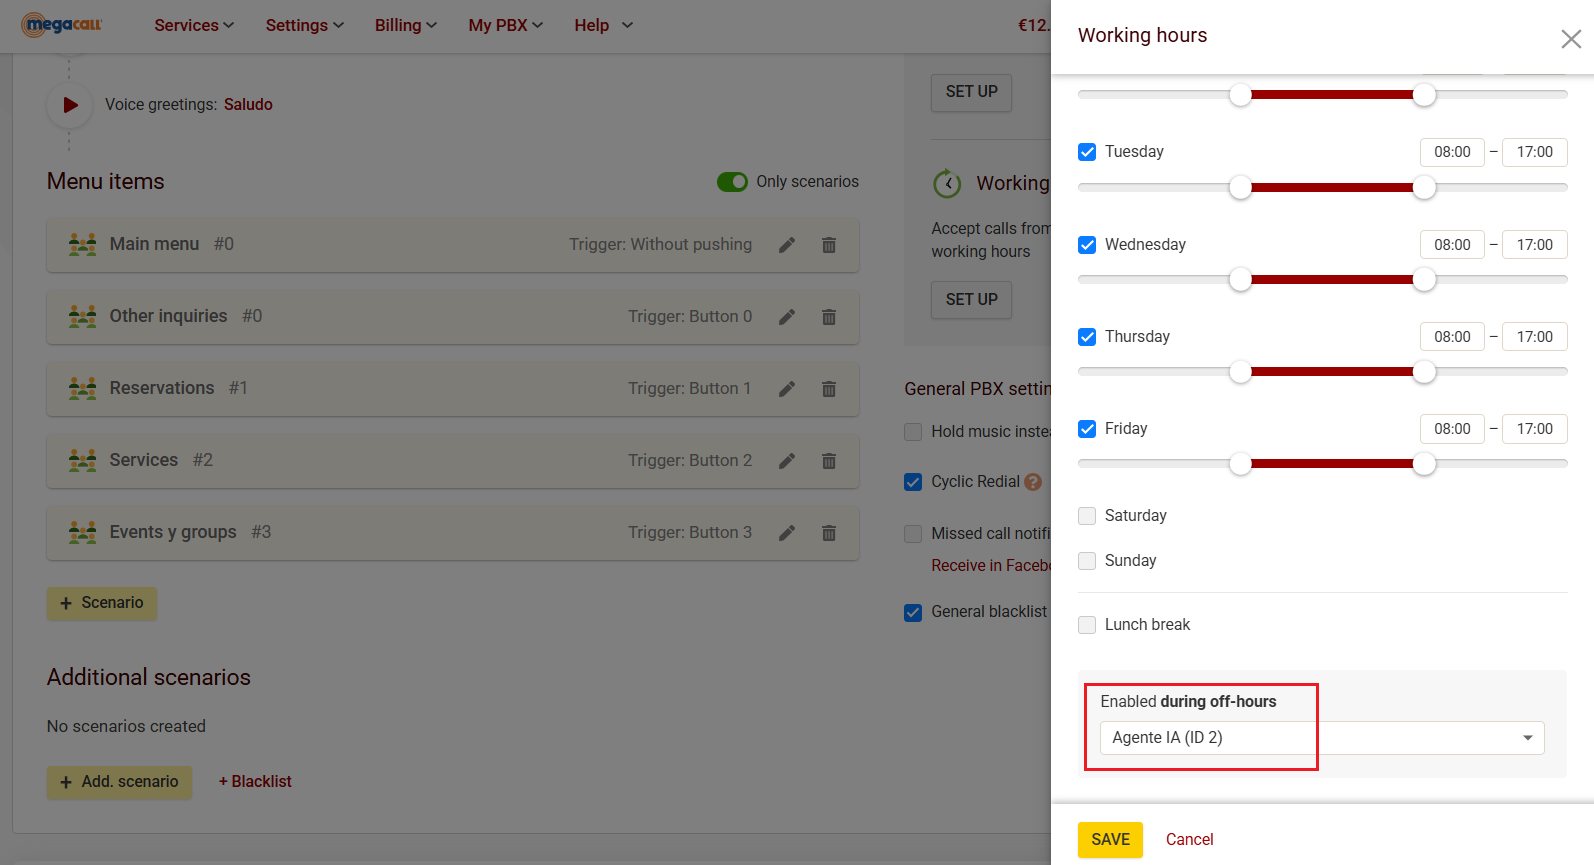This screenshot has height=865, width=1594.
Task: Expand the My PBX menu
Action: 505,25
